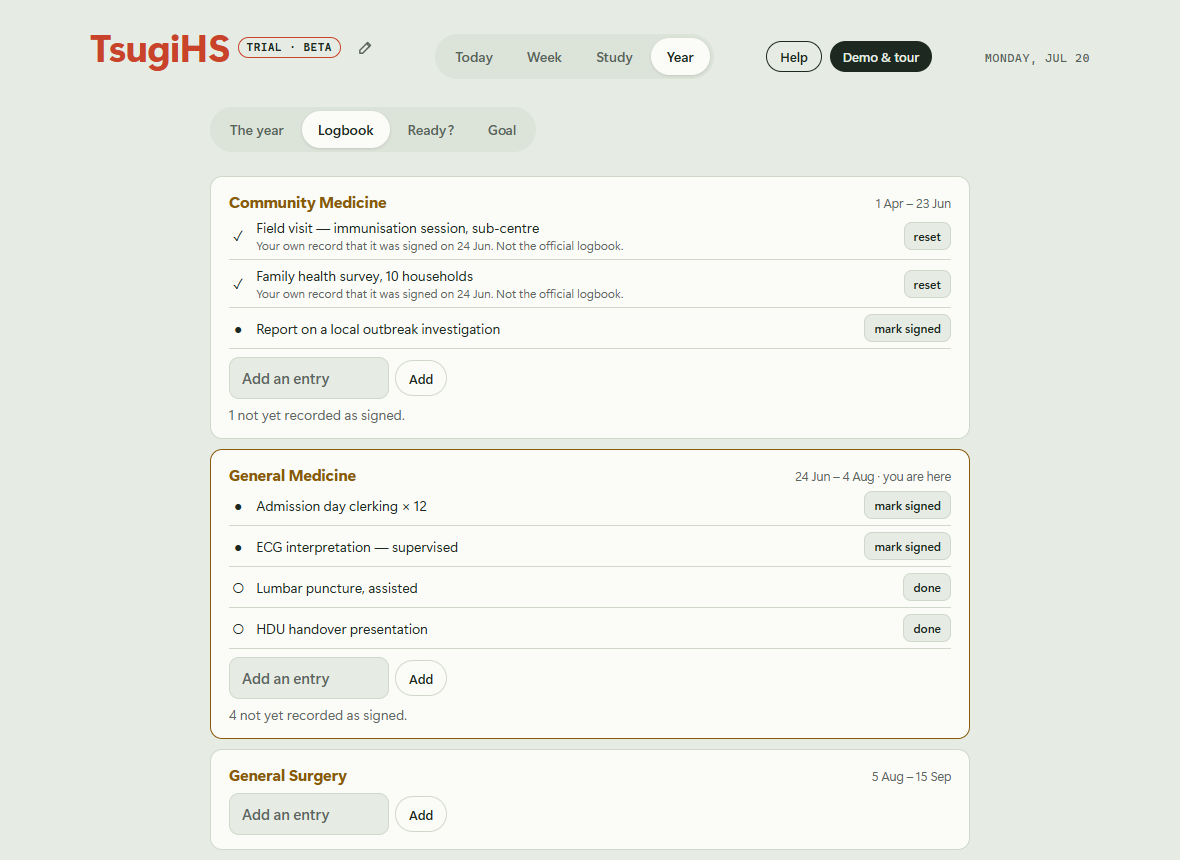
Task: Click '4 not yet recorded as signed.' note
Action: click(318, 716)
